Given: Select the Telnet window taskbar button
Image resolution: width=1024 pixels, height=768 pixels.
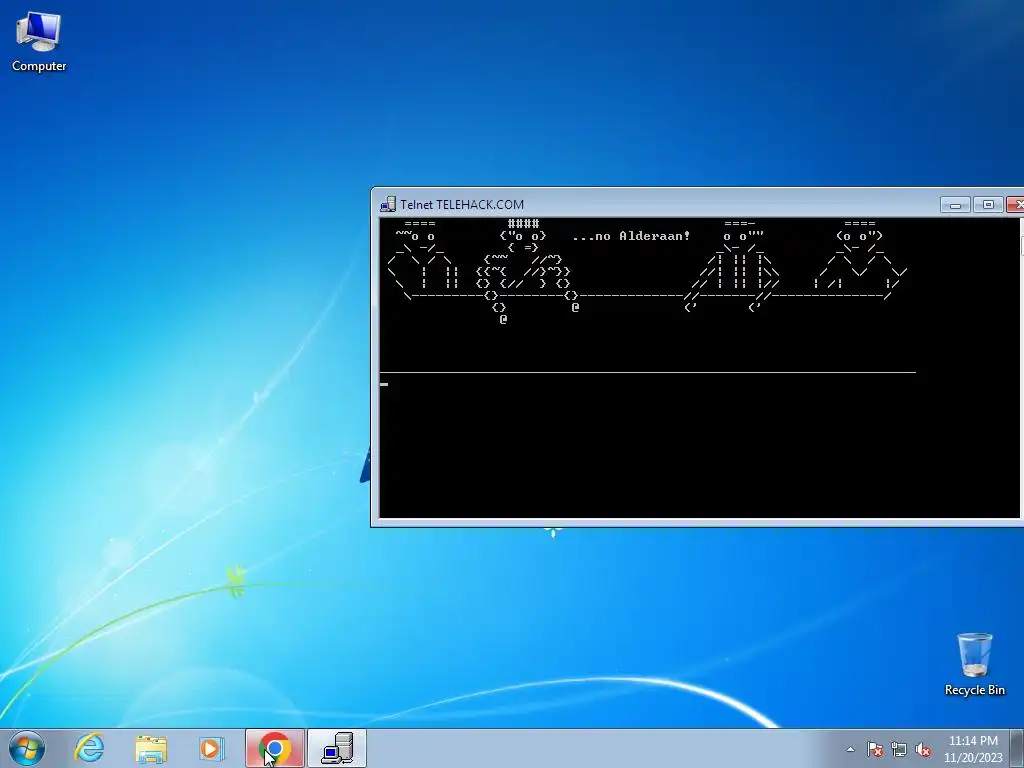Looking at the screenshot, I should pos(337,748).
